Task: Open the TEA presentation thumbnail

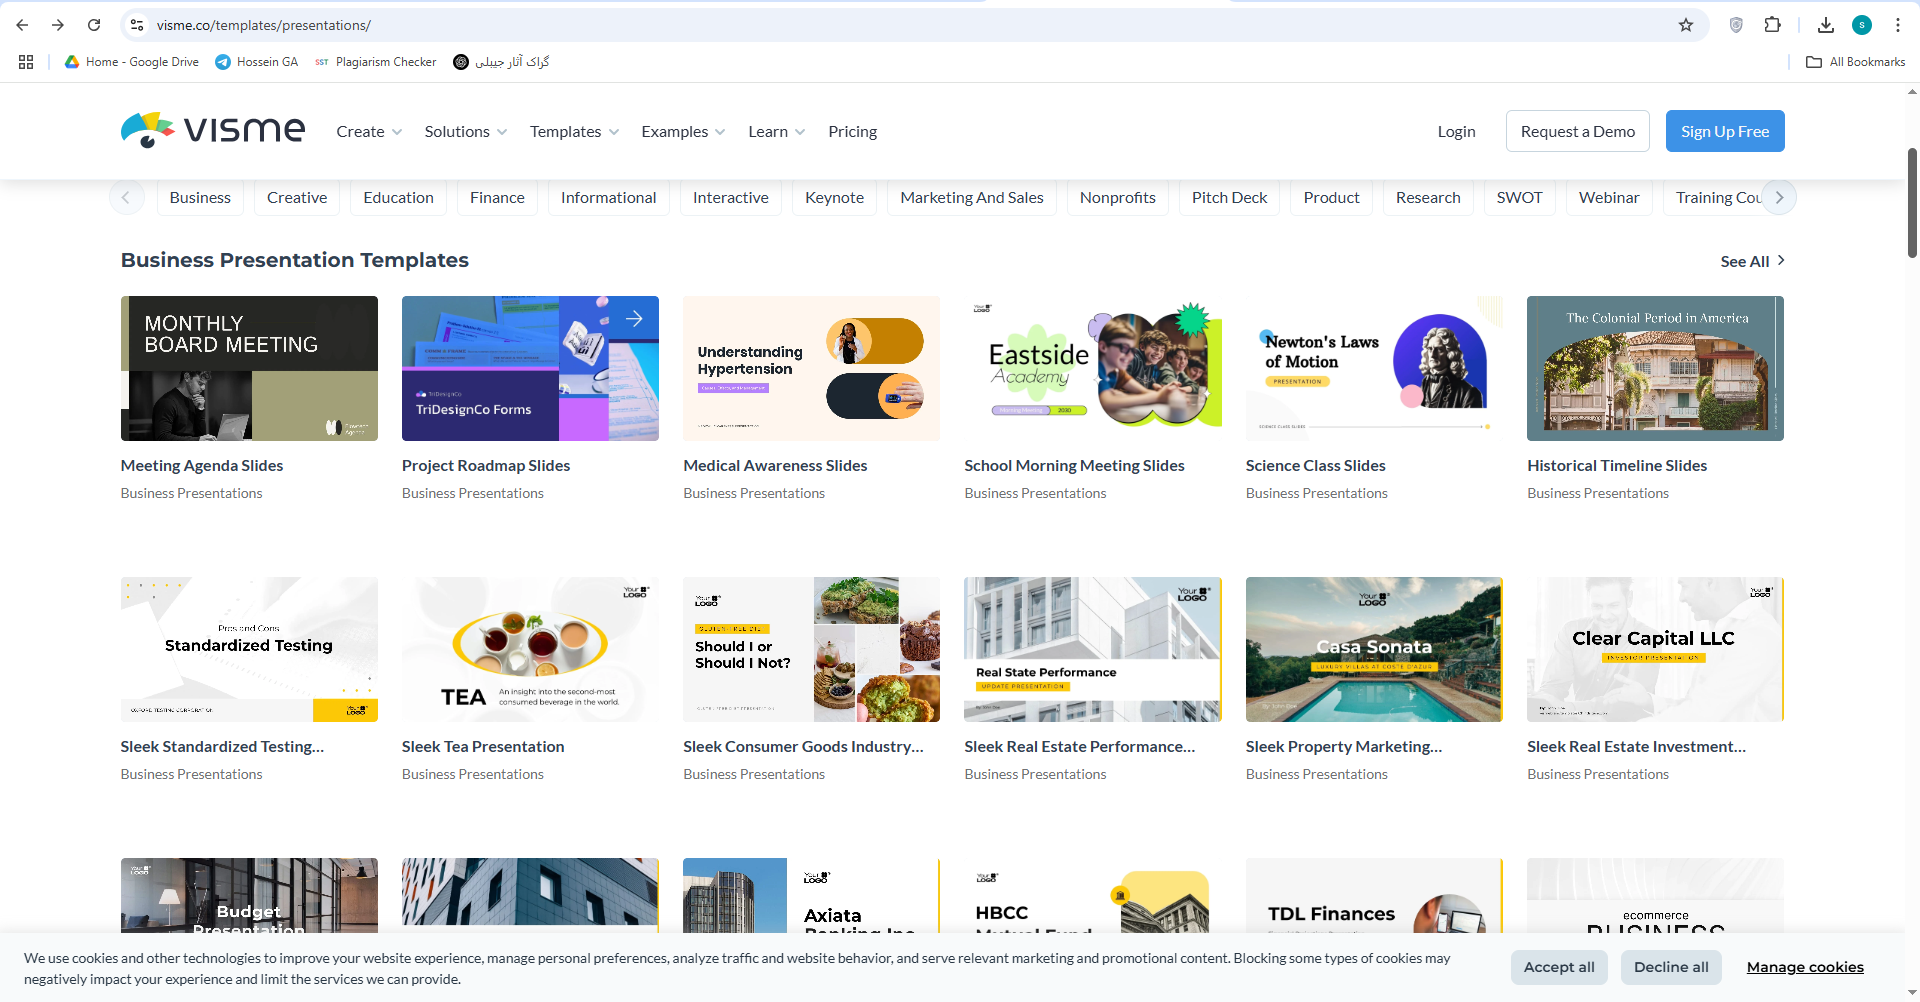Action: [x=530, y=649]
